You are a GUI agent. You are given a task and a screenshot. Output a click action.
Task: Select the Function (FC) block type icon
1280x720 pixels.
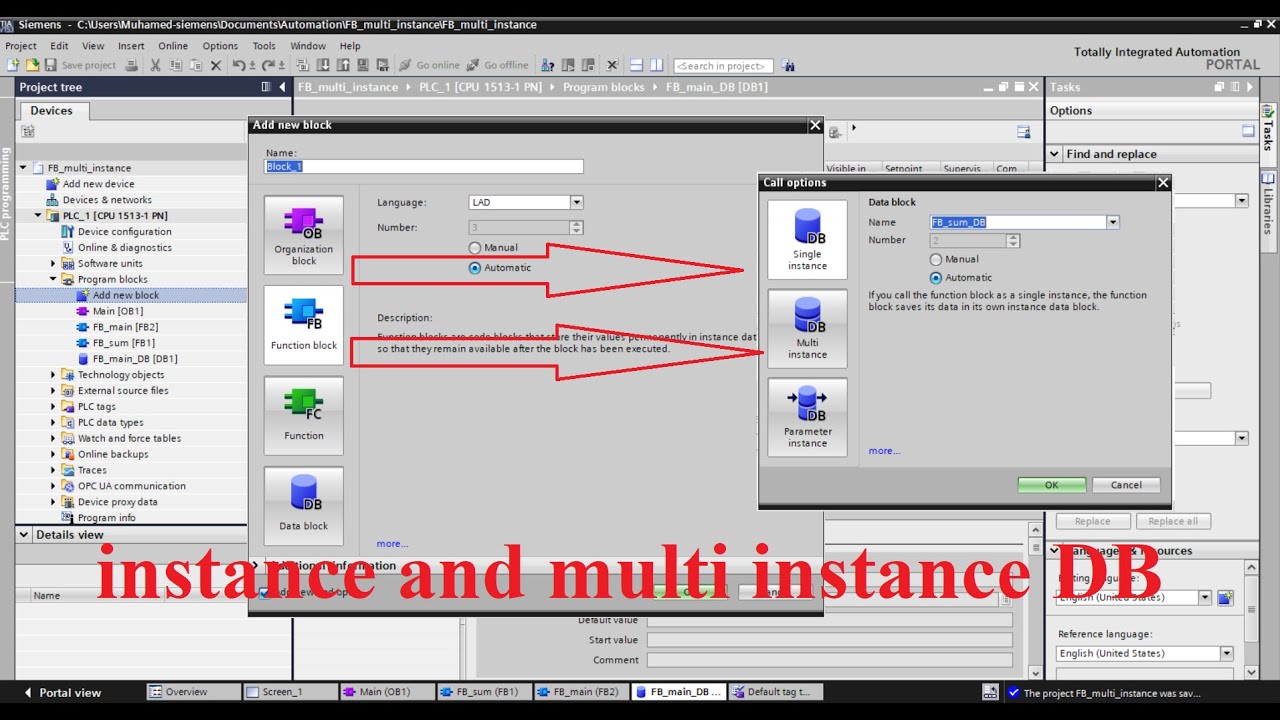coord(304,416)
